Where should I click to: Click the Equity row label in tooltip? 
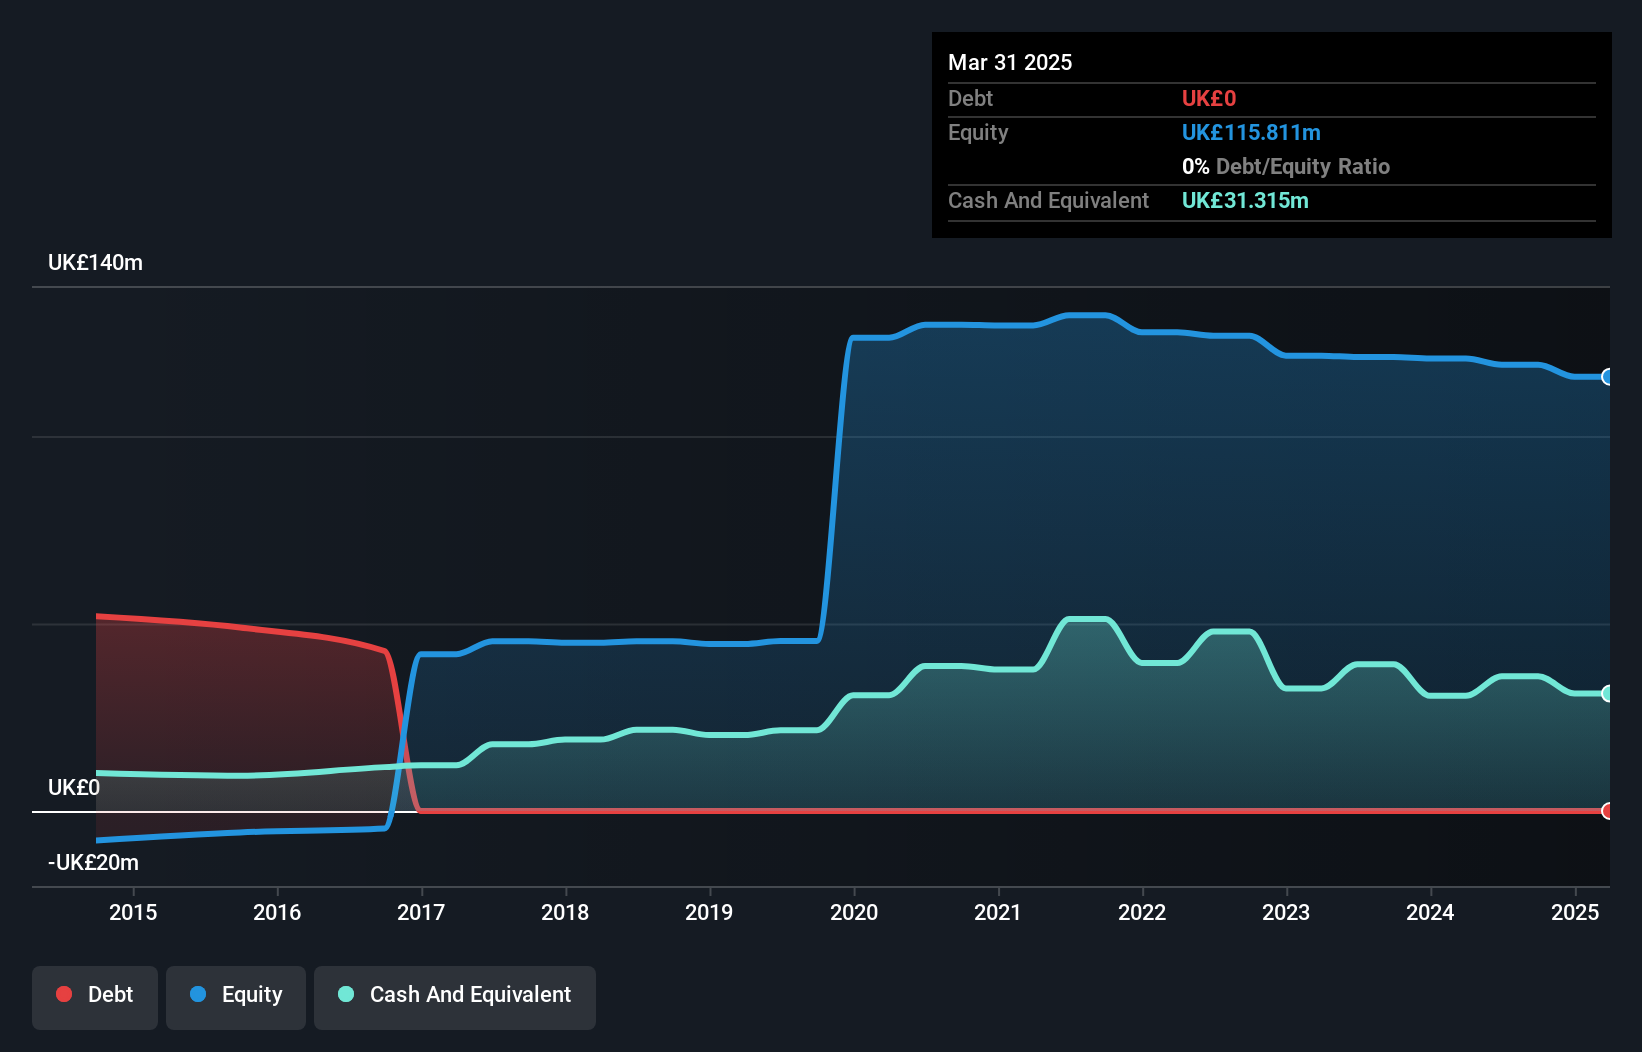(978, 132)
